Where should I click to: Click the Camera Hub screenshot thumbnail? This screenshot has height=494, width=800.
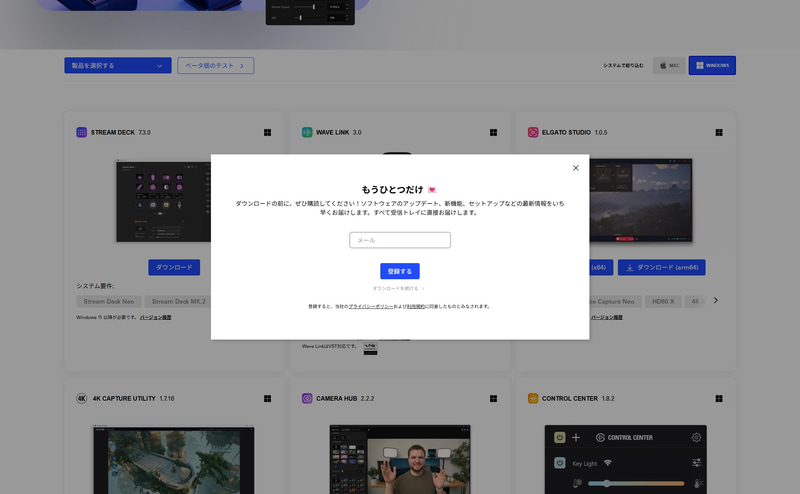pyautogui.click(x=400, y=459)
